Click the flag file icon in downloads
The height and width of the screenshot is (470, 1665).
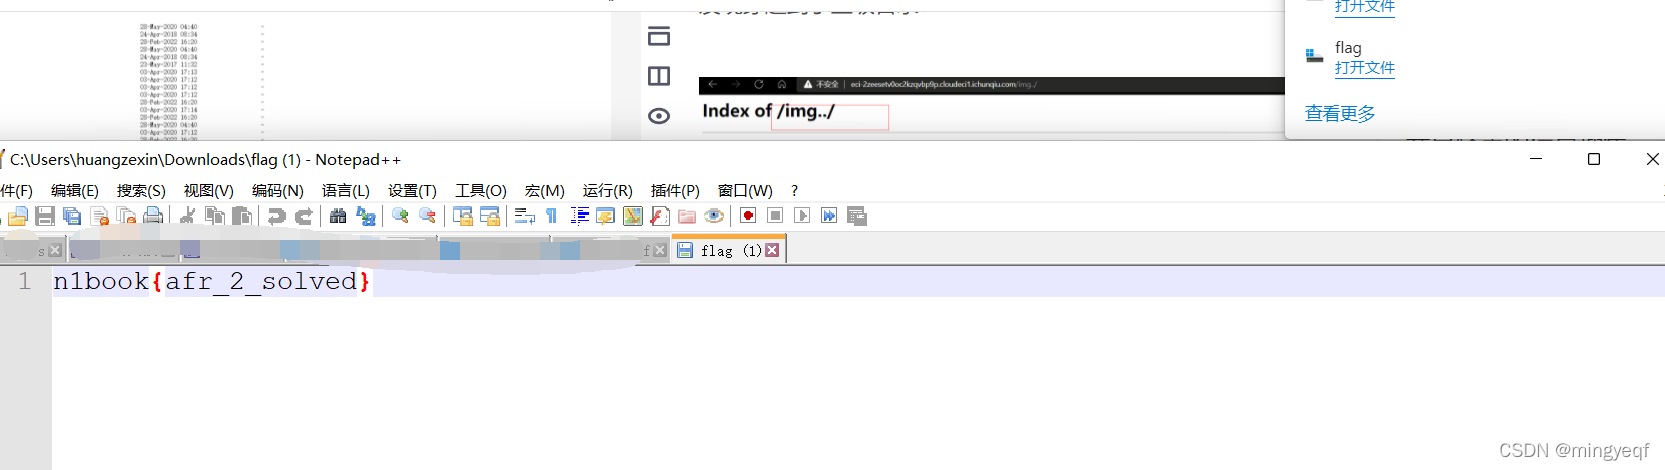[1314, 56]
